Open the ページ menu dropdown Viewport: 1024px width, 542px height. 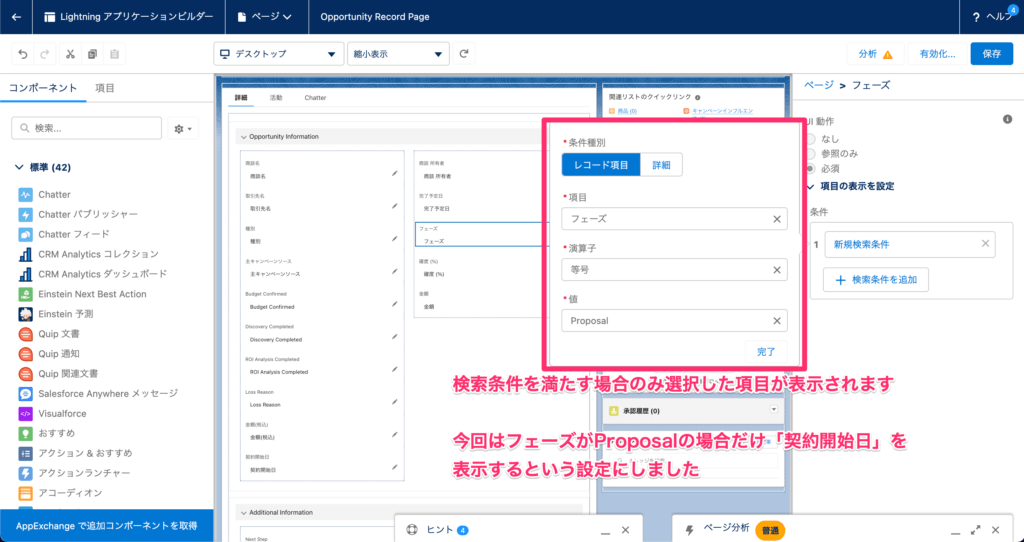264,17
